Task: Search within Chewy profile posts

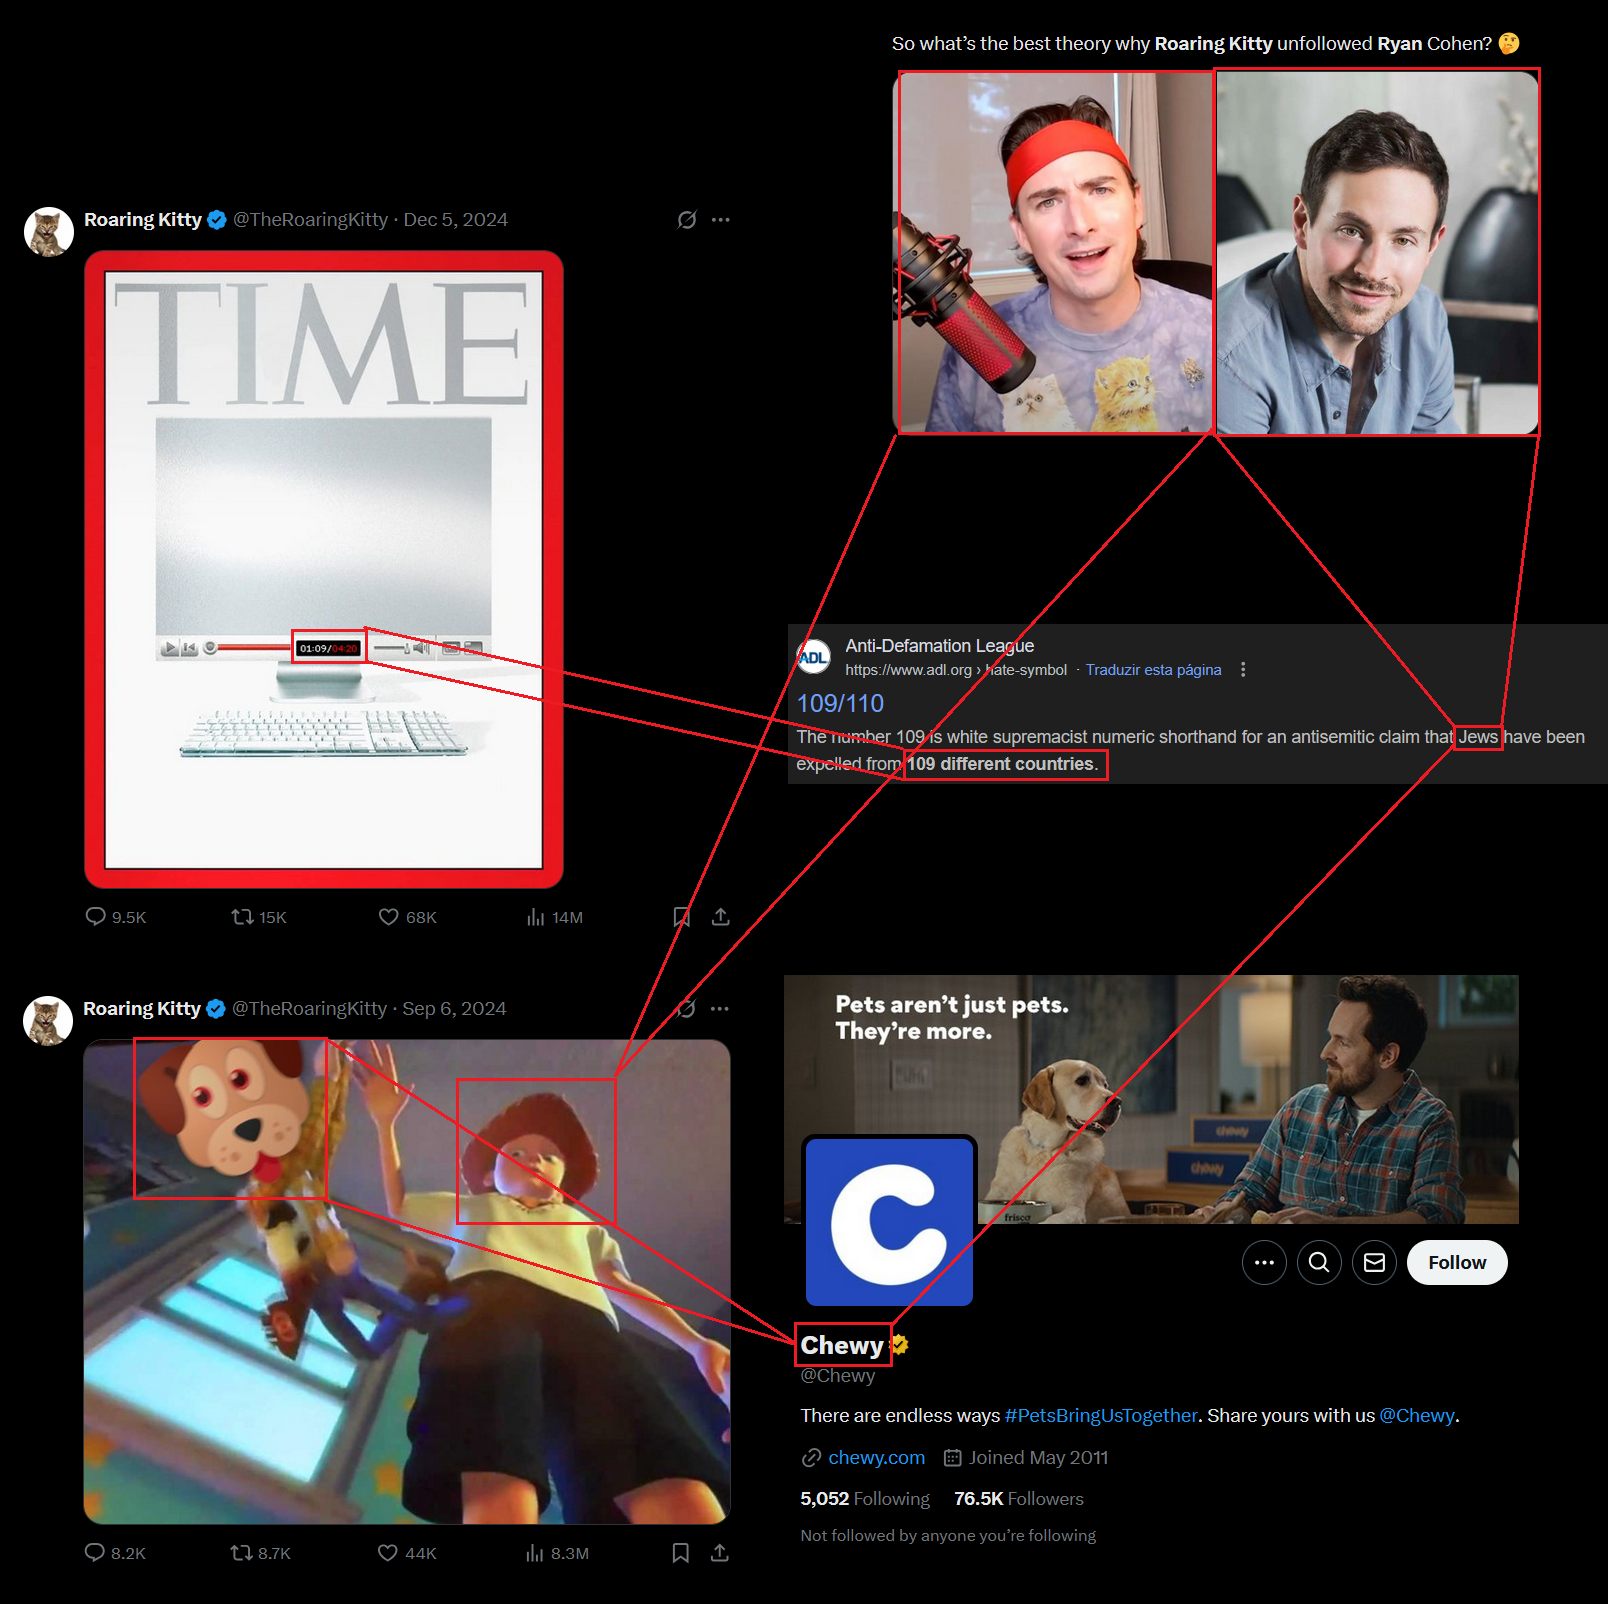Action: 1319,1262
